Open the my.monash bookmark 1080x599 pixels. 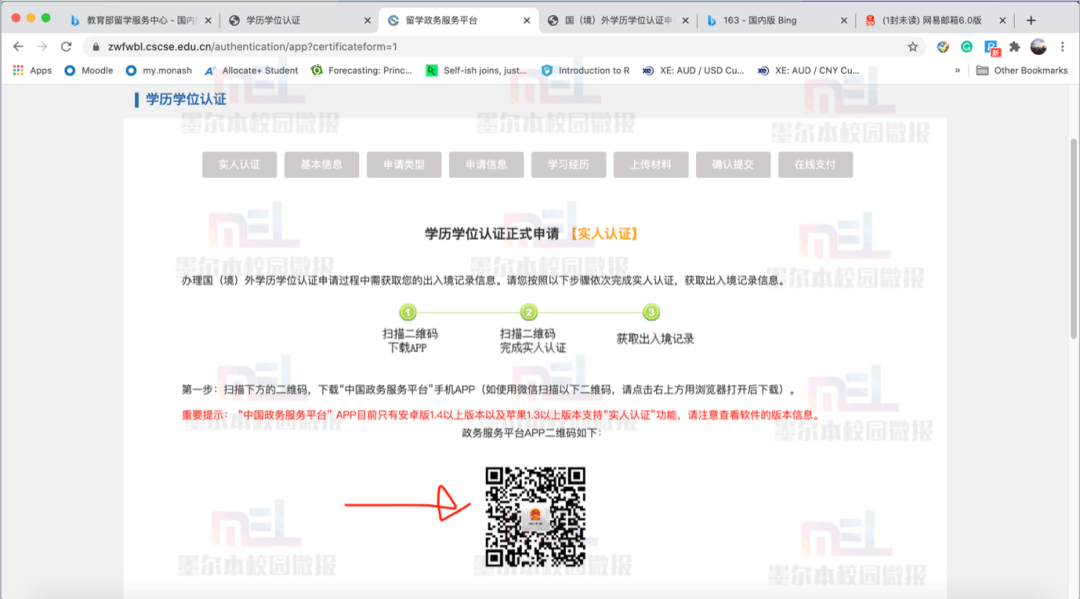coord(158,70)
